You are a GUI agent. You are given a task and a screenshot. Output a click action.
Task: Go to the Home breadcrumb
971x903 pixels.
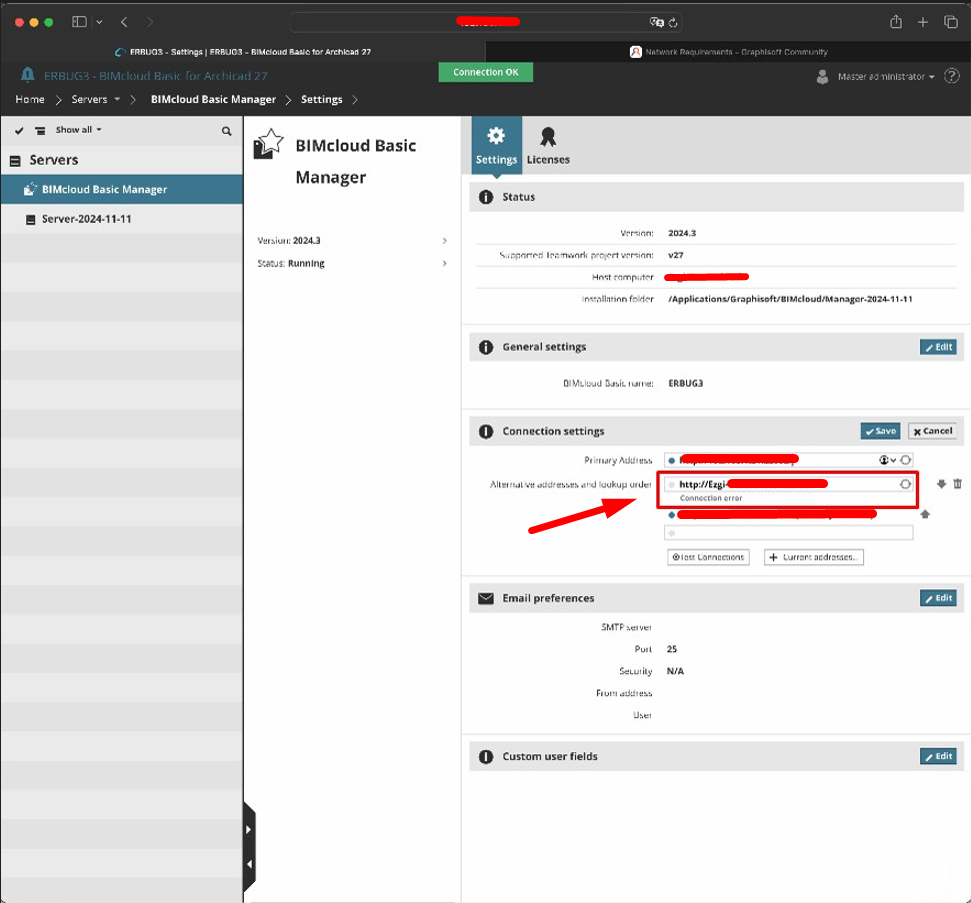click(30, 99)
